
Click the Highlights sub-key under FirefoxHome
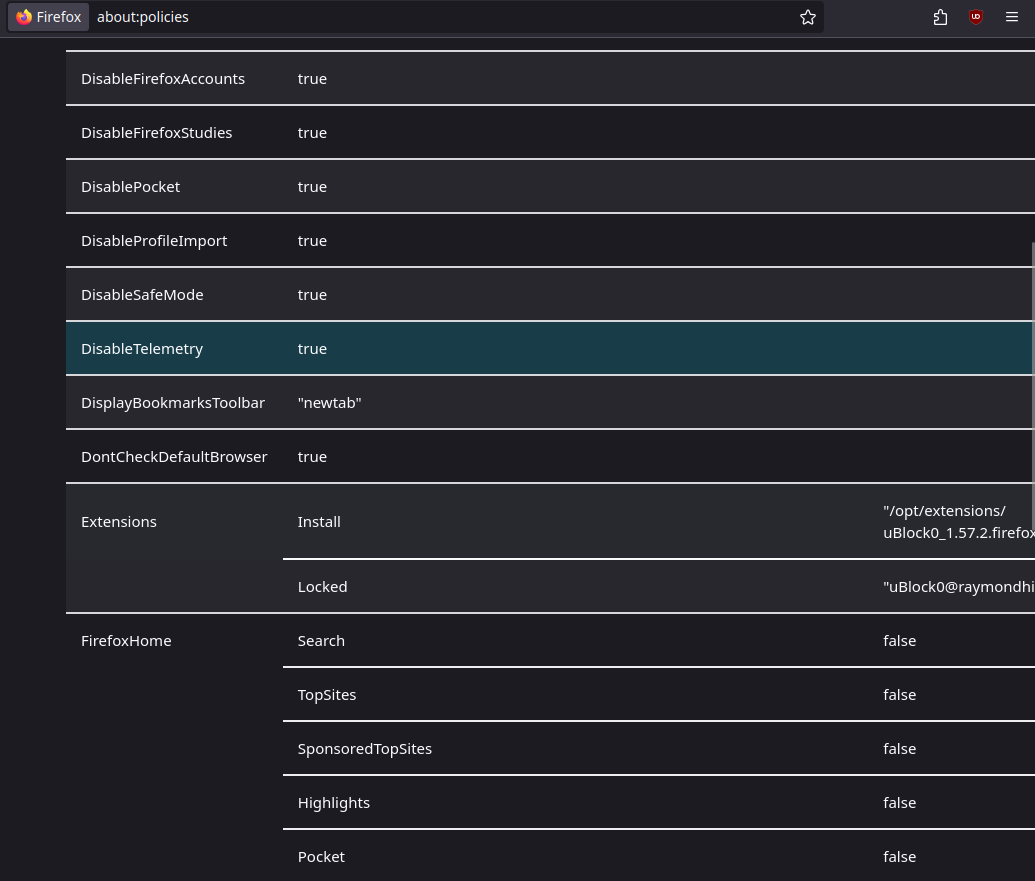pos(333,803)
